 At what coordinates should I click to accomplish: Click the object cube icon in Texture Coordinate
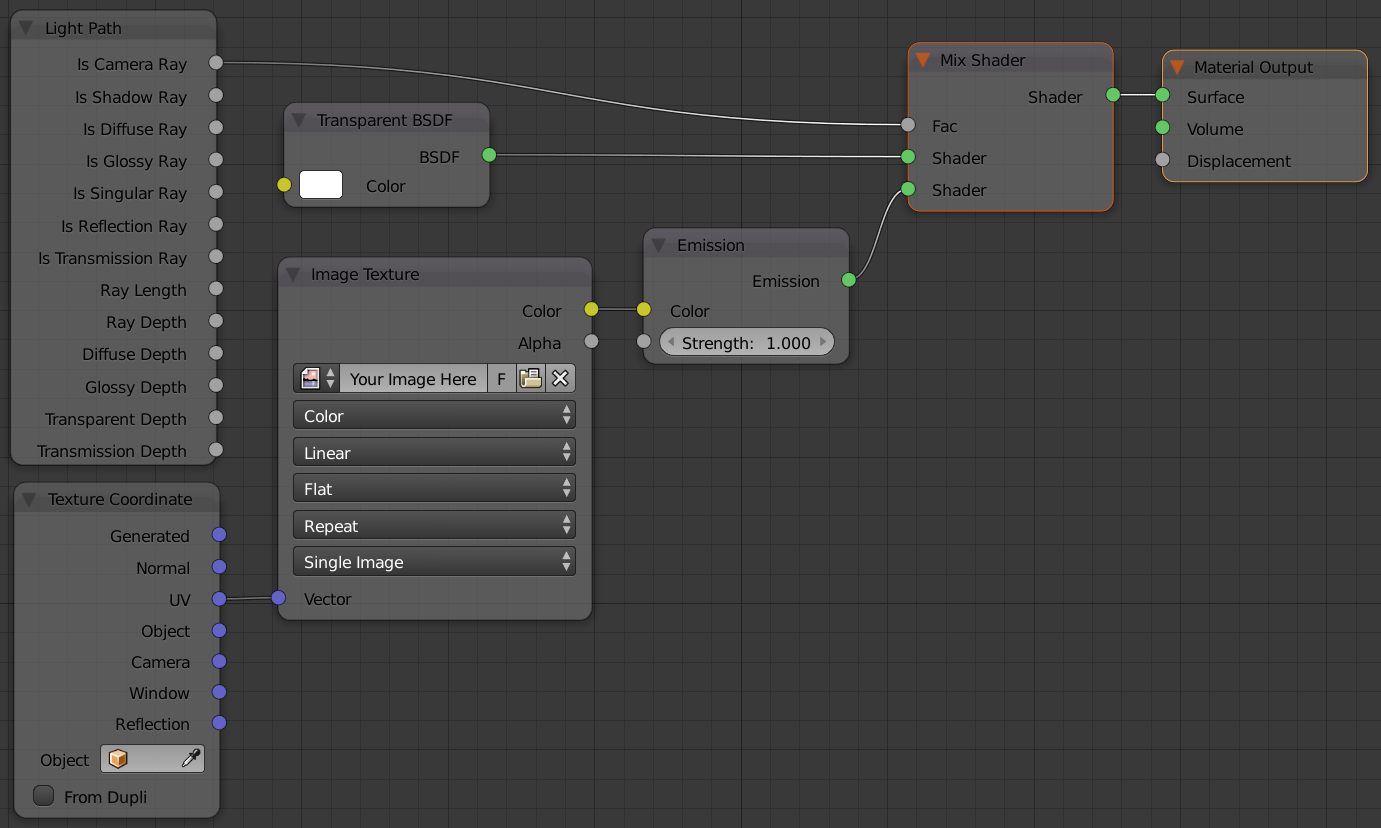[120, 758]
